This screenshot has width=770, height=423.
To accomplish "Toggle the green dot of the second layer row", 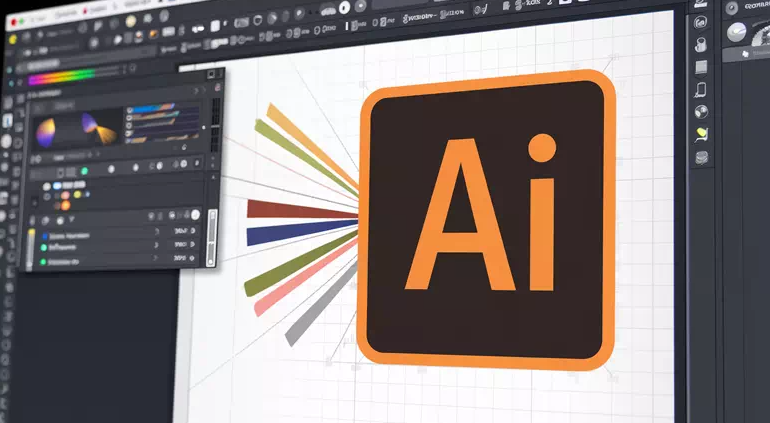I will (44, 248).
